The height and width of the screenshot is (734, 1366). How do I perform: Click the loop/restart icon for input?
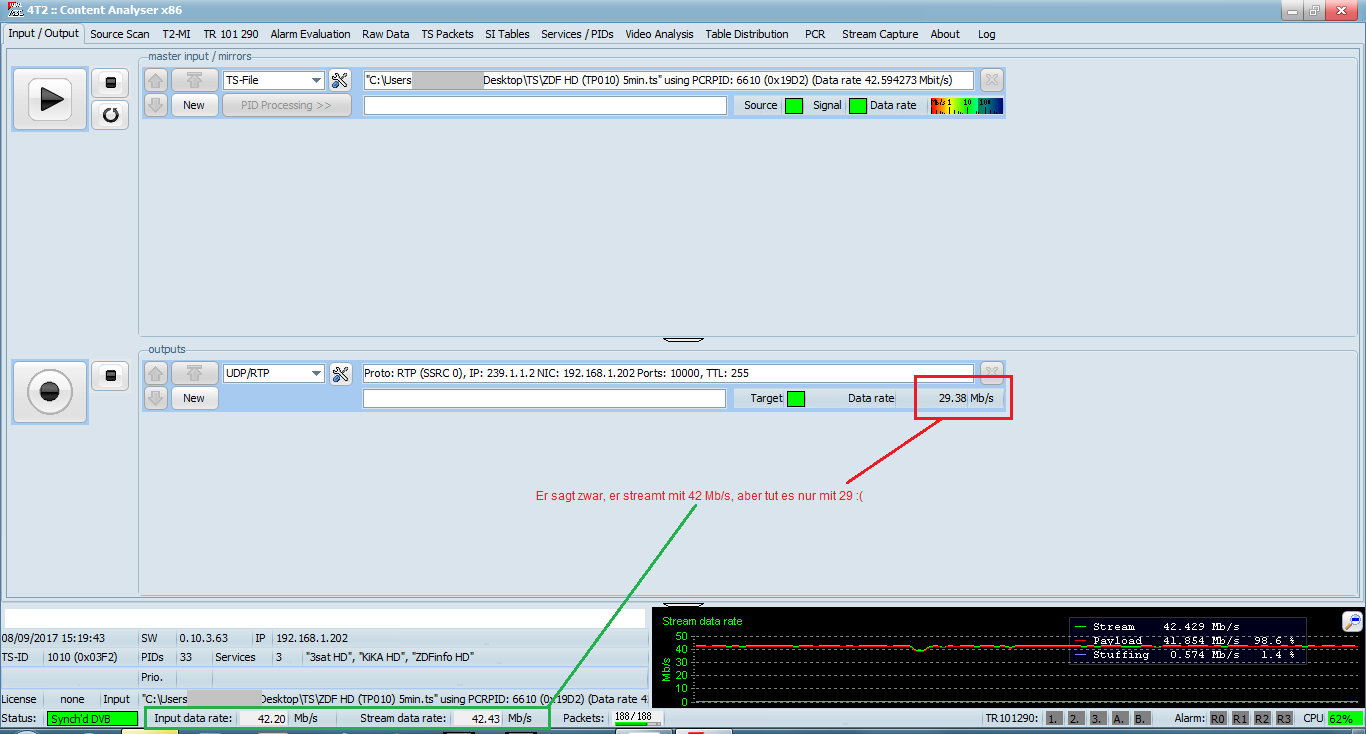pyautogui.click(x=111, y=115)
